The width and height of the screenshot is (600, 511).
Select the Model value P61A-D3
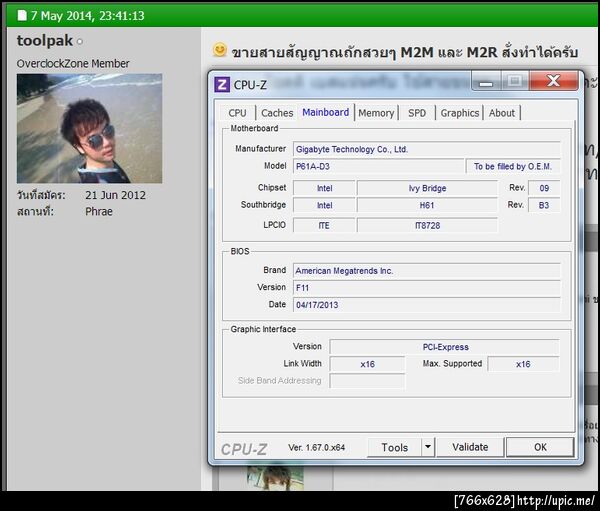378,167
